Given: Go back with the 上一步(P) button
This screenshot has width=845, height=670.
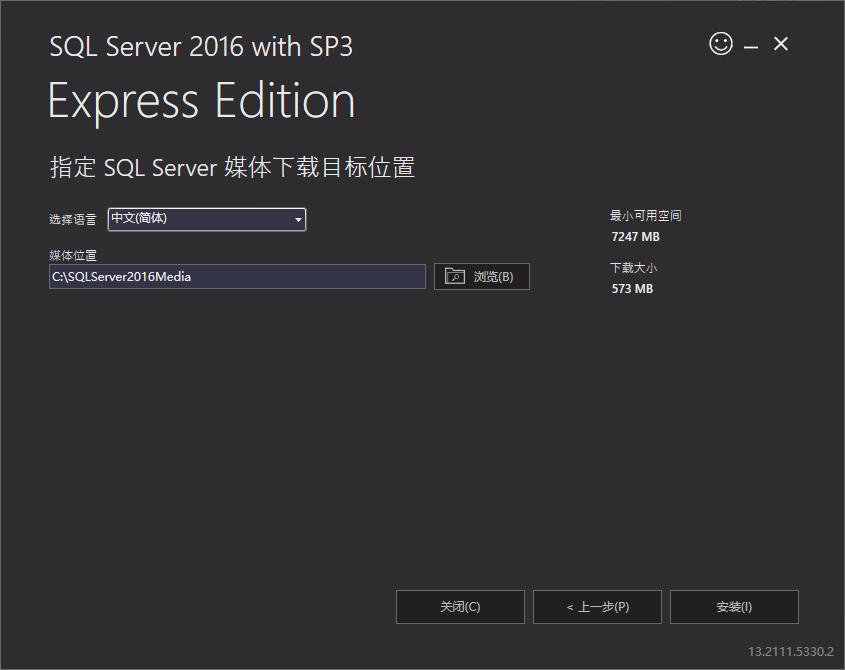Looking at the screenshot, I should [597, 607].
